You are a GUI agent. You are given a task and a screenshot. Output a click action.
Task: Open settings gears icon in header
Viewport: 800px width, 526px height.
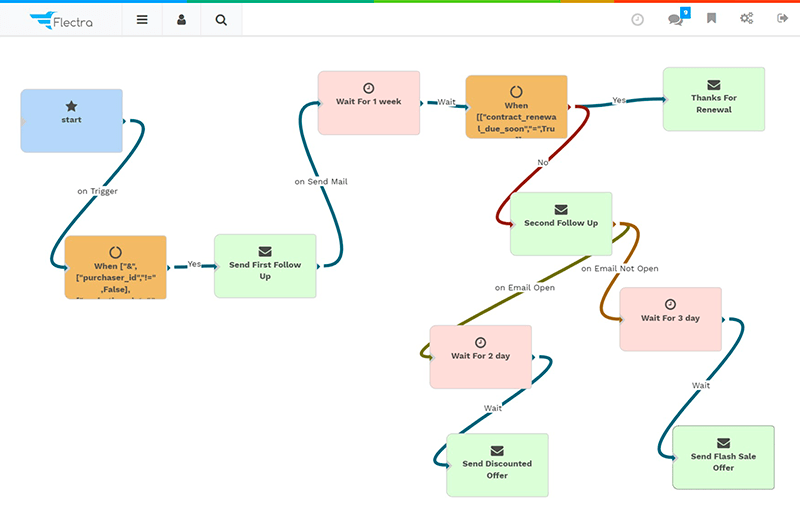click(x=746, y=19)
